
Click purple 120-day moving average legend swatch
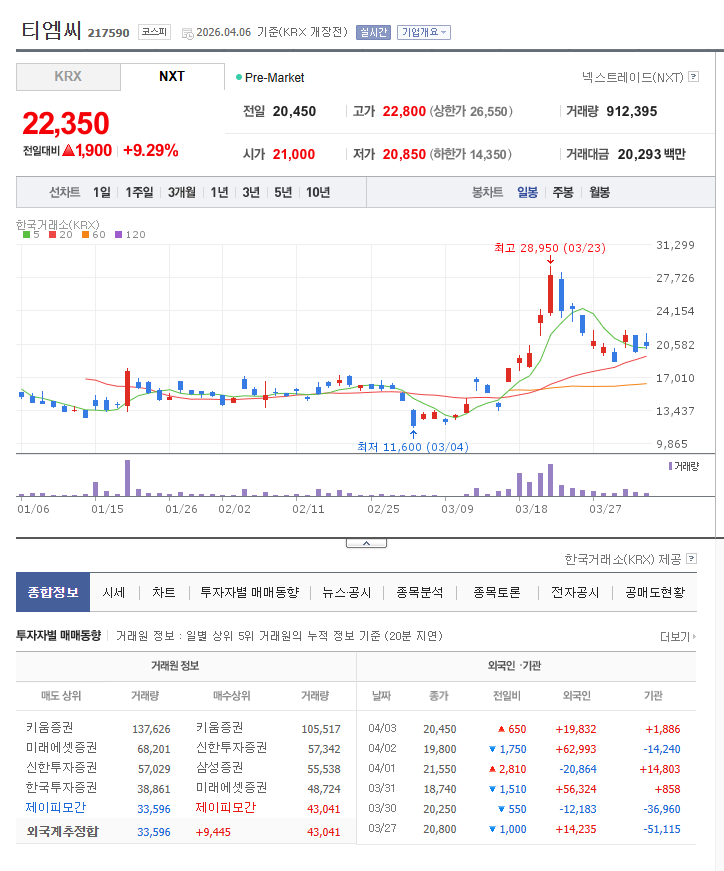118,234
